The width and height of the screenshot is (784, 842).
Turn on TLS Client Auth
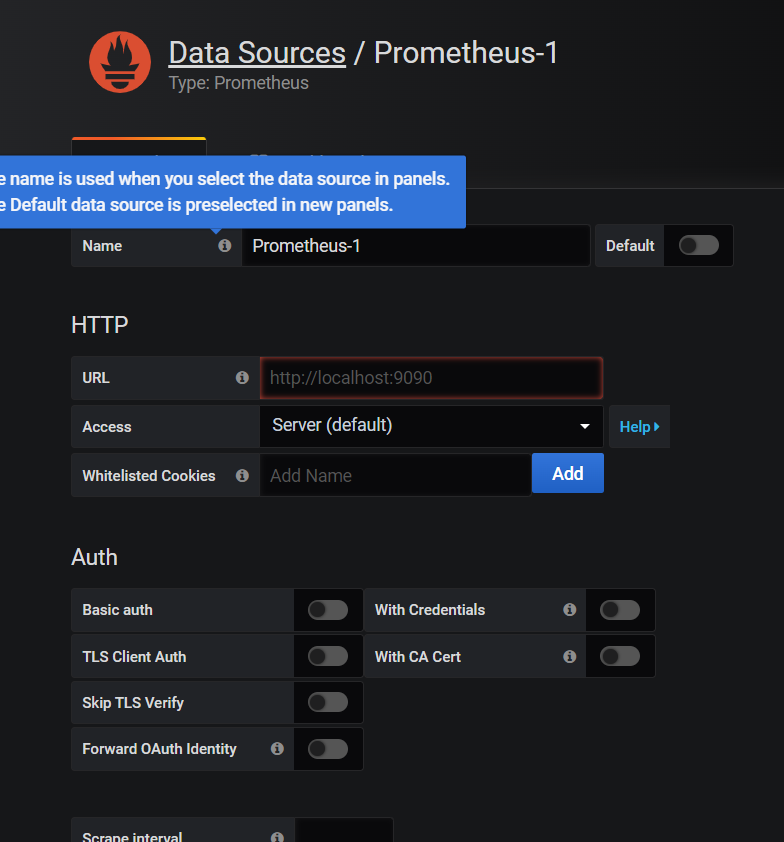(x=328, y=656)
